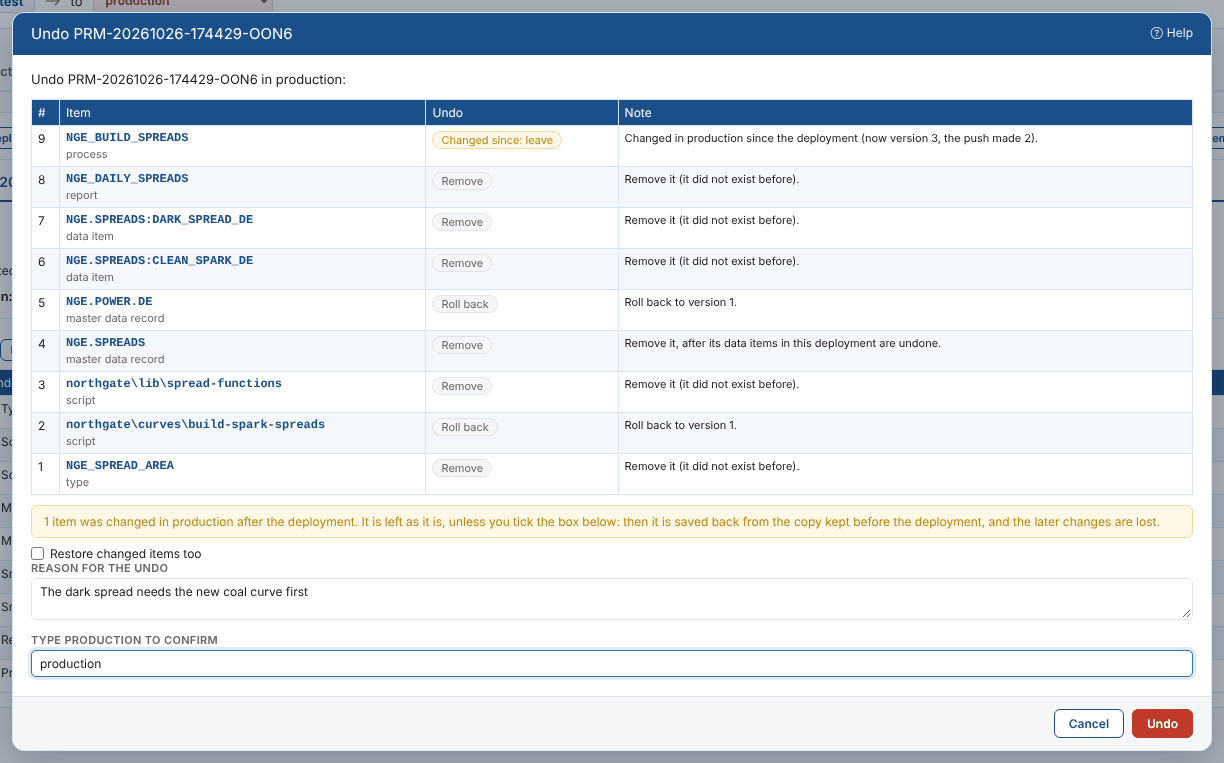
Task: Click the Roll back badge for NGE.POWER.DE
Action: pyautogui.click(x=465, y=304)
